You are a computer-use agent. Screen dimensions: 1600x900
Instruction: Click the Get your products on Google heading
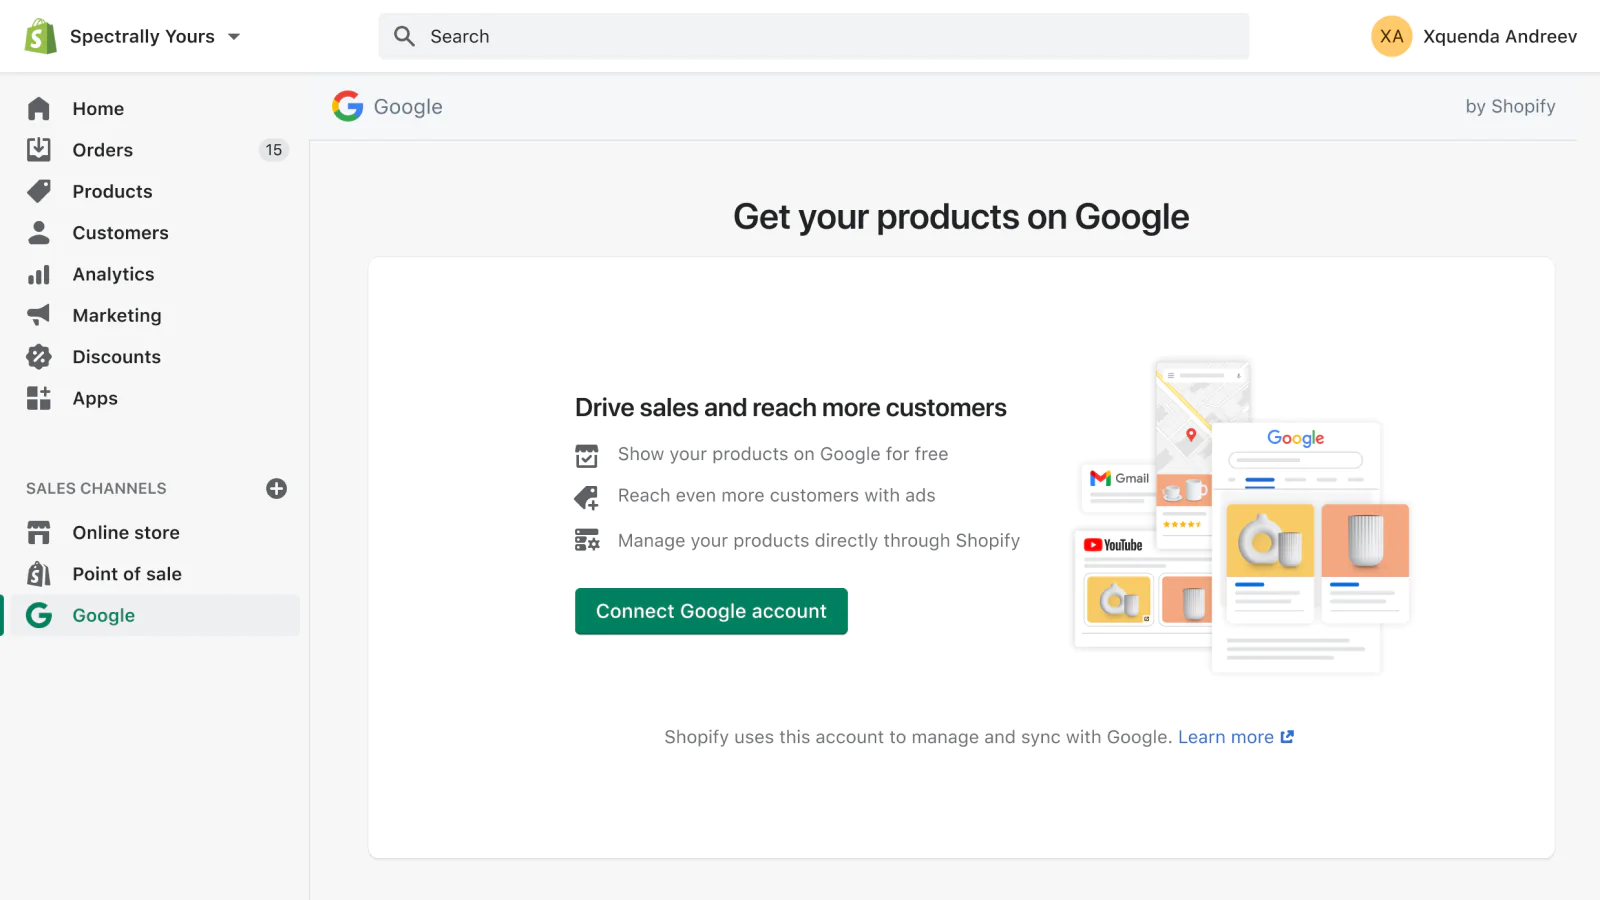[961, 217]
